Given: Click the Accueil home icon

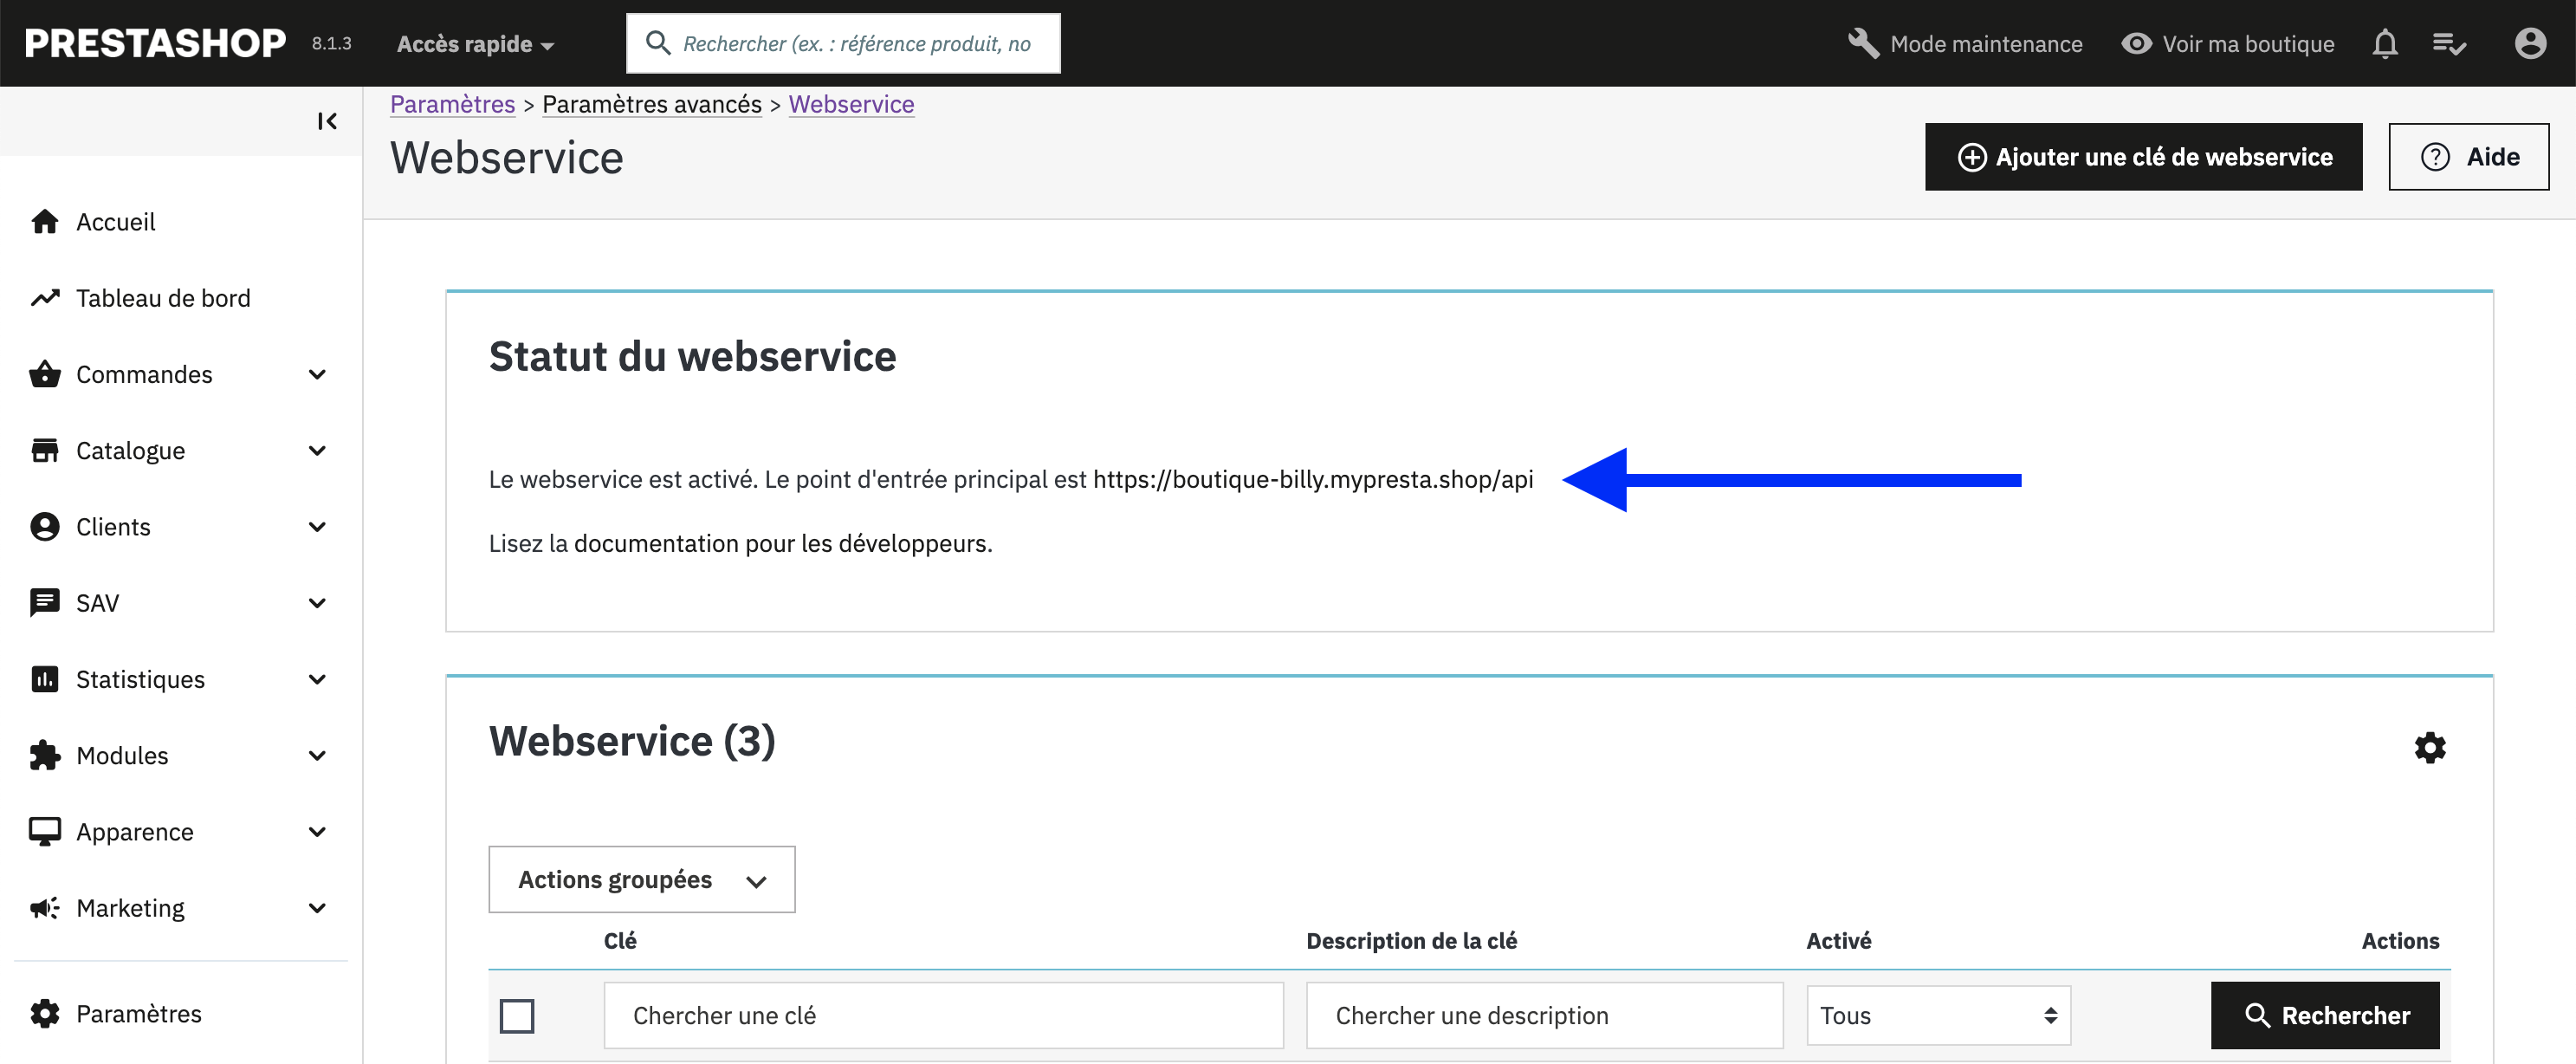Looking at the screenshot, I should 45,222.
